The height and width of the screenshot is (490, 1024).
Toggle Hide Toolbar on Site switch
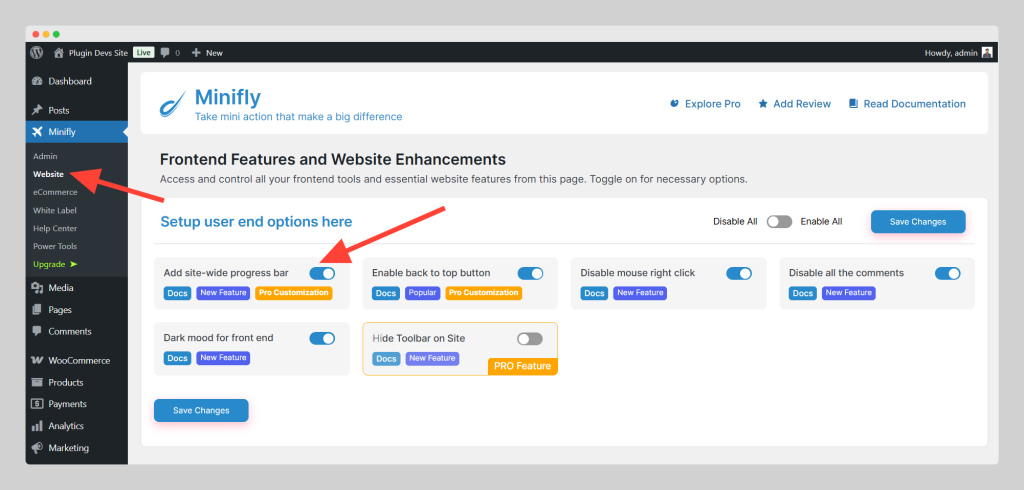[530, 338]
